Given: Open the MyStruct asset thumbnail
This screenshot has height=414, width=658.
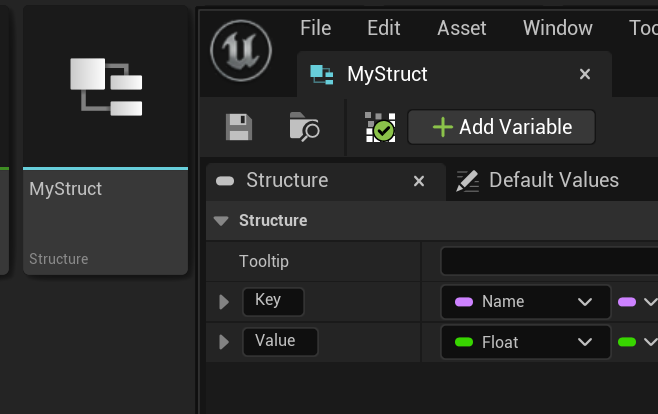Looking at the screenshot, I should pos(105,87).
